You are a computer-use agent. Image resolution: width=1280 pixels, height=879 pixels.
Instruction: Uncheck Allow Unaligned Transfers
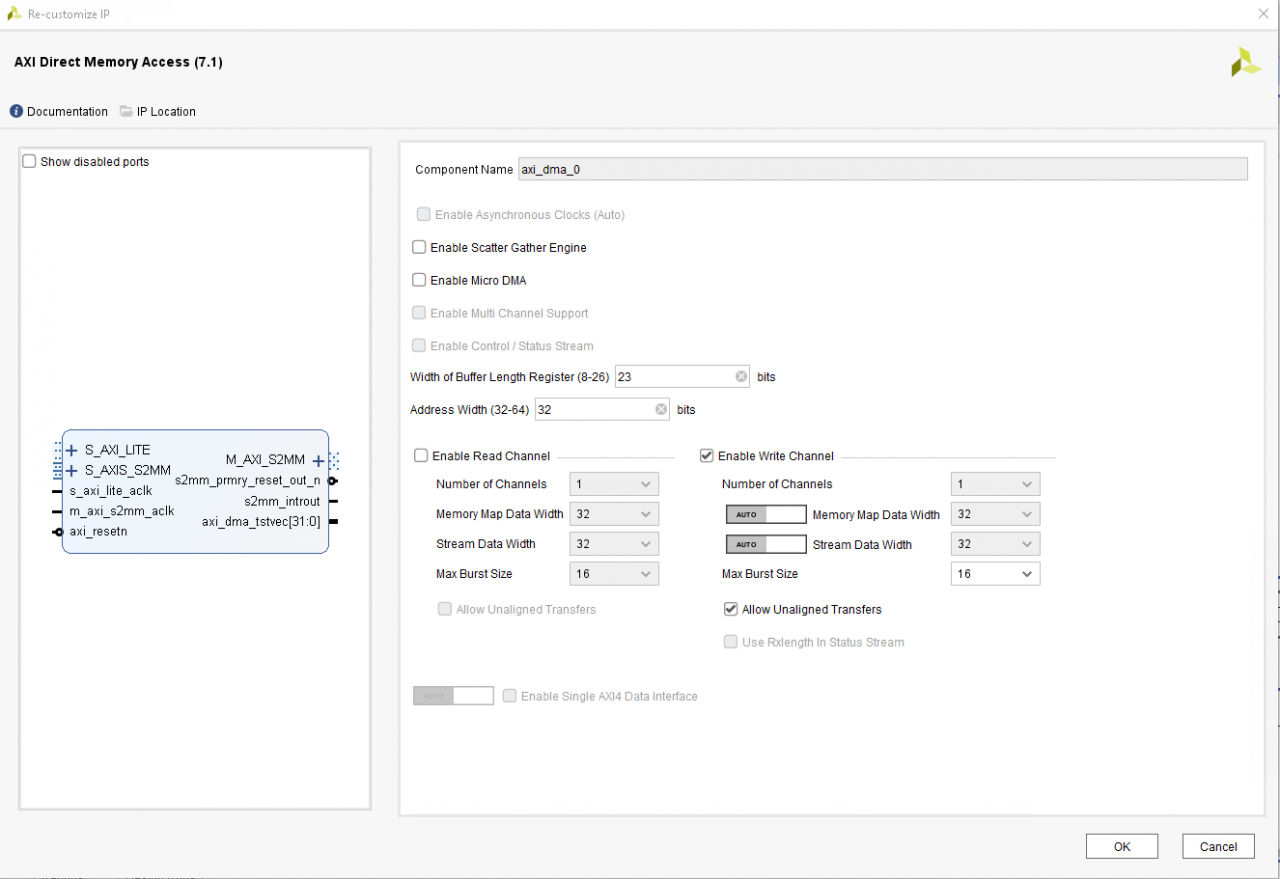tap(731, 609)
